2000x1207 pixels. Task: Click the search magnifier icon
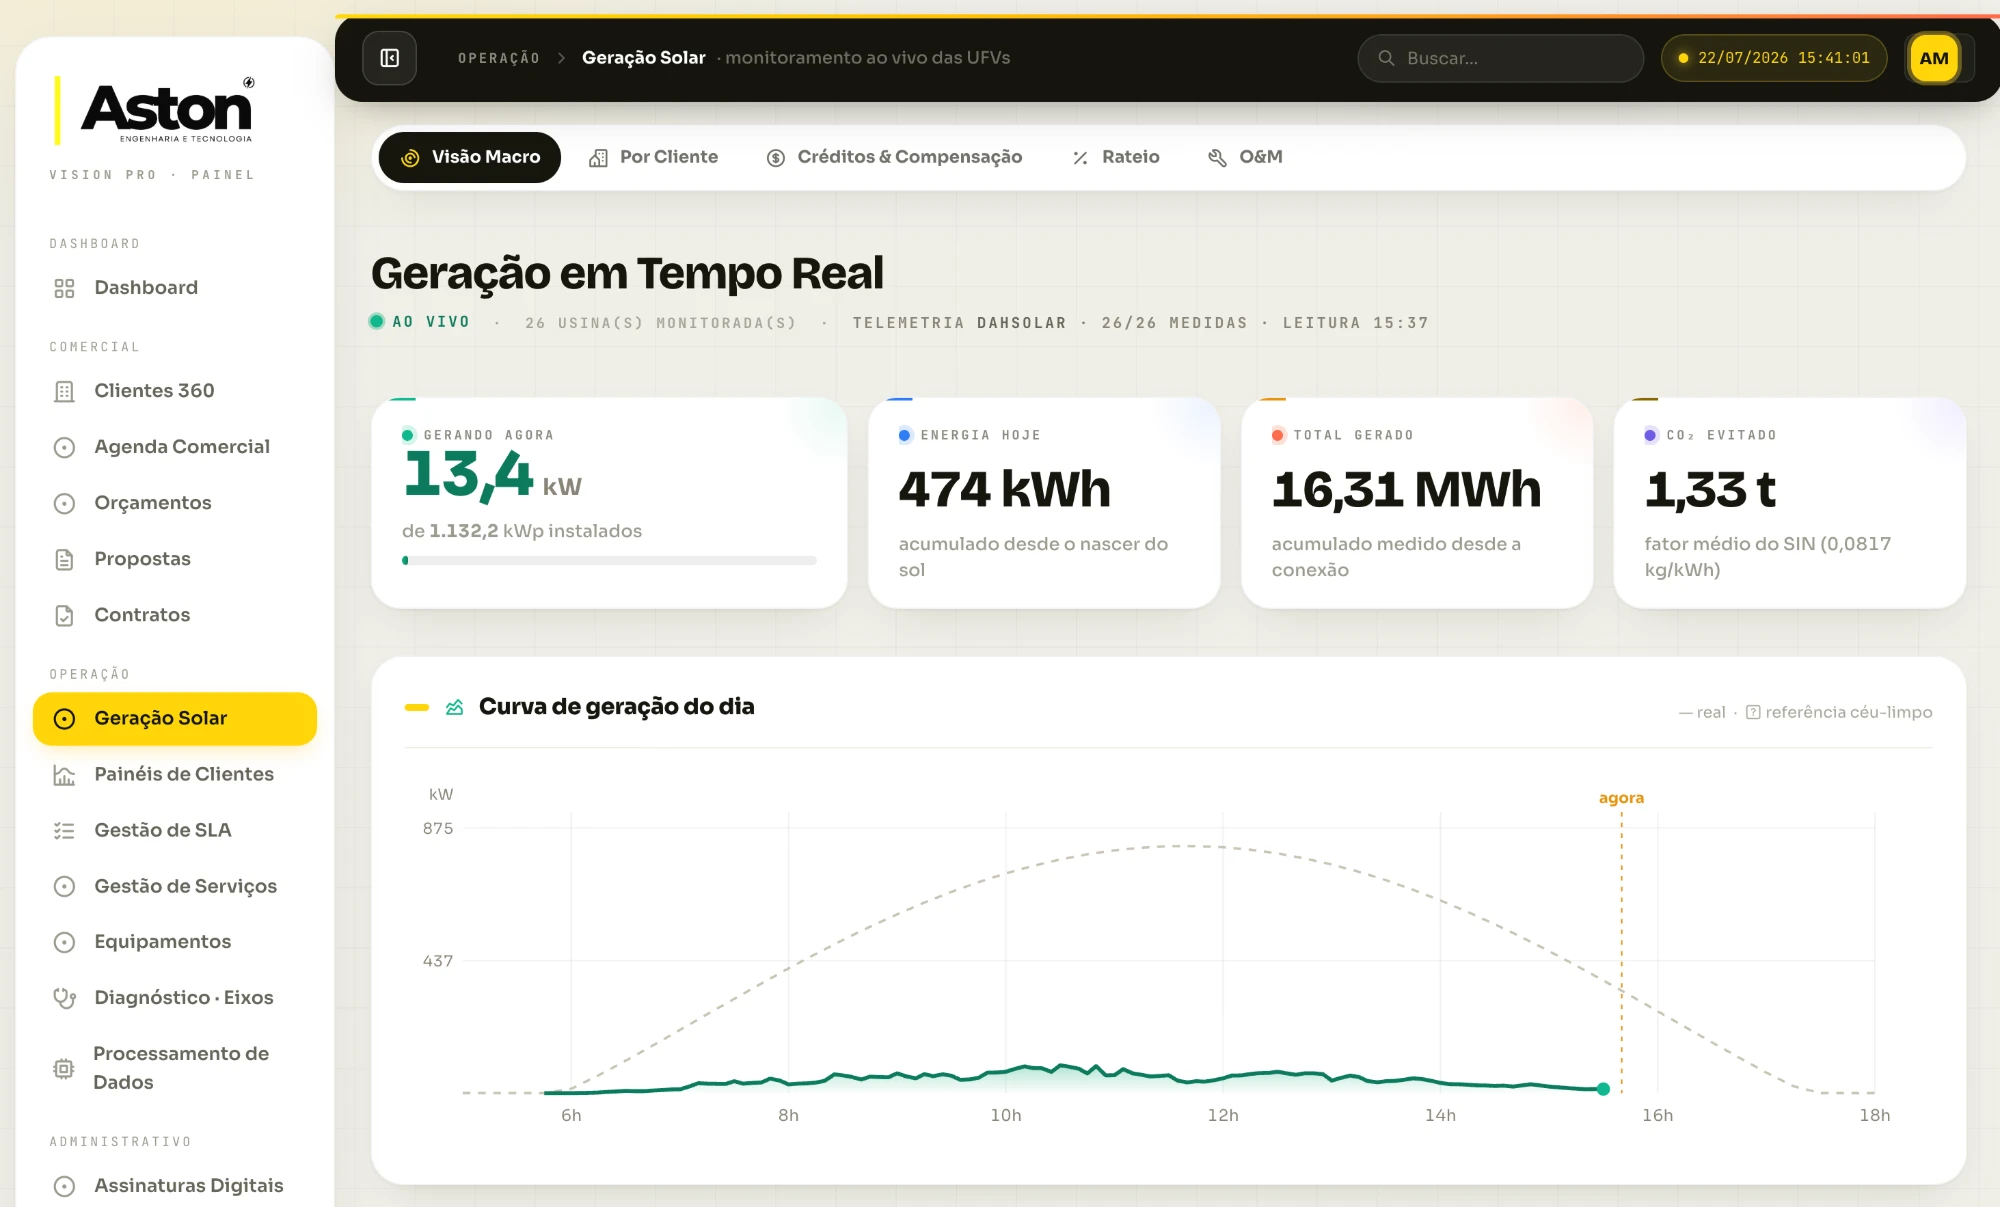1386,58
